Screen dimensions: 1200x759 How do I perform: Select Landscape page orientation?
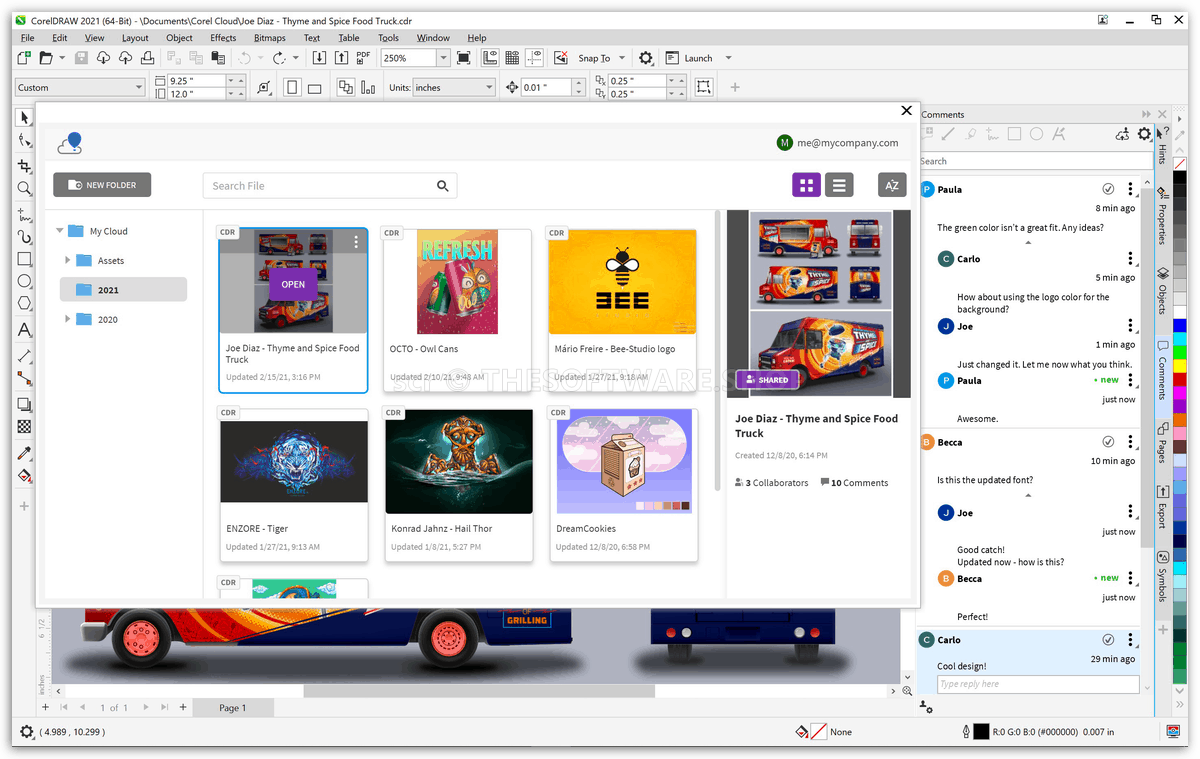click(314, 88)
